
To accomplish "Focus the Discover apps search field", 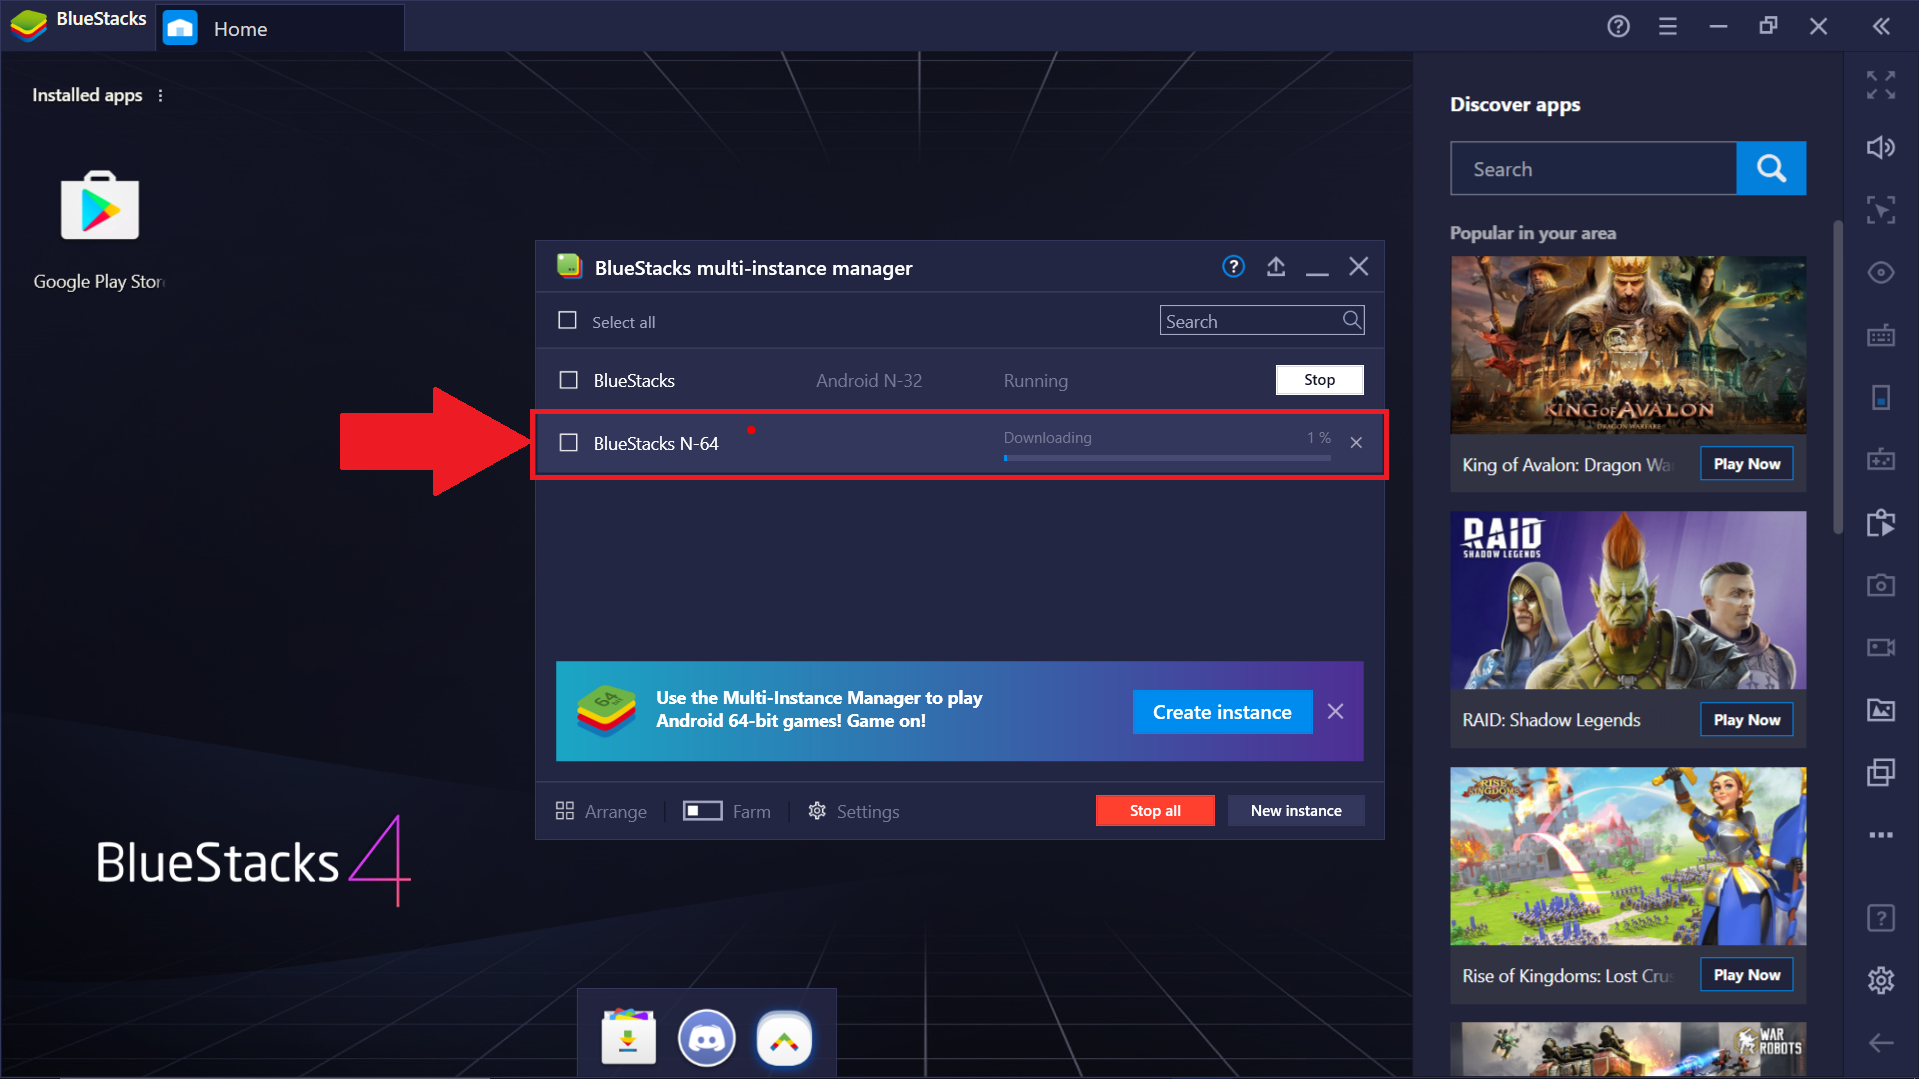I will click(x=1593, y=168).
